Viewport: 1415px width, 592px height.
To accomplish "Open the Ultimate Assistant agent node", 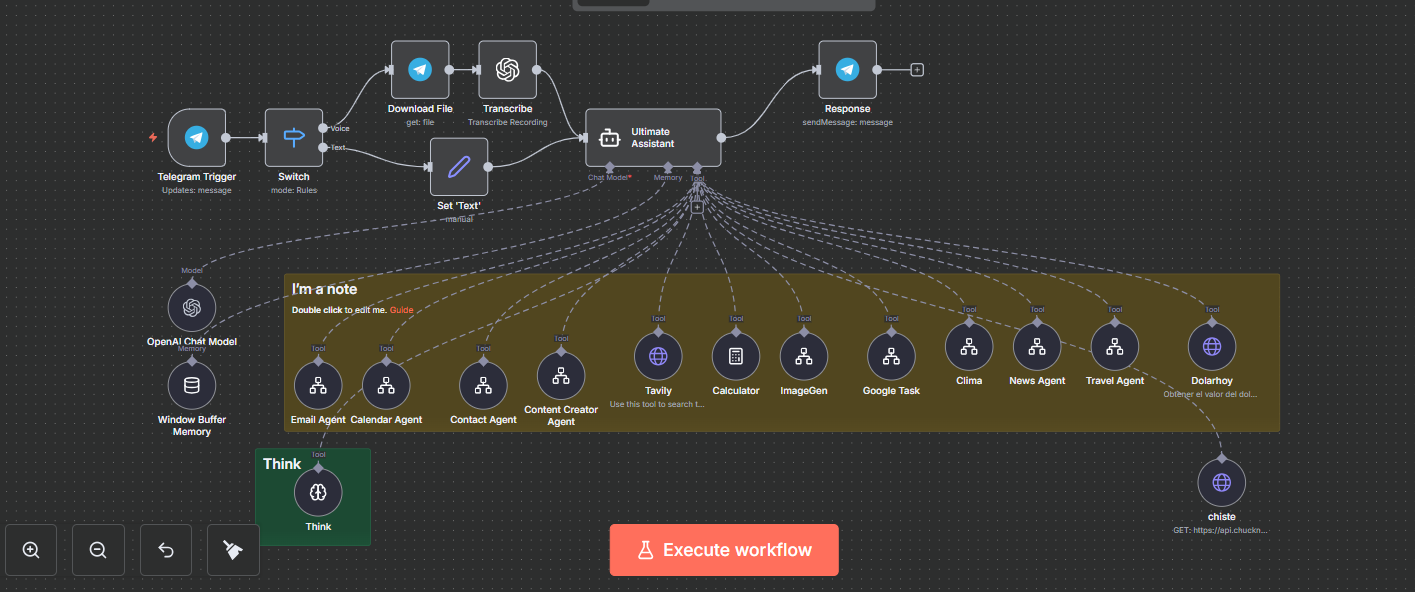I will [652, 138].
